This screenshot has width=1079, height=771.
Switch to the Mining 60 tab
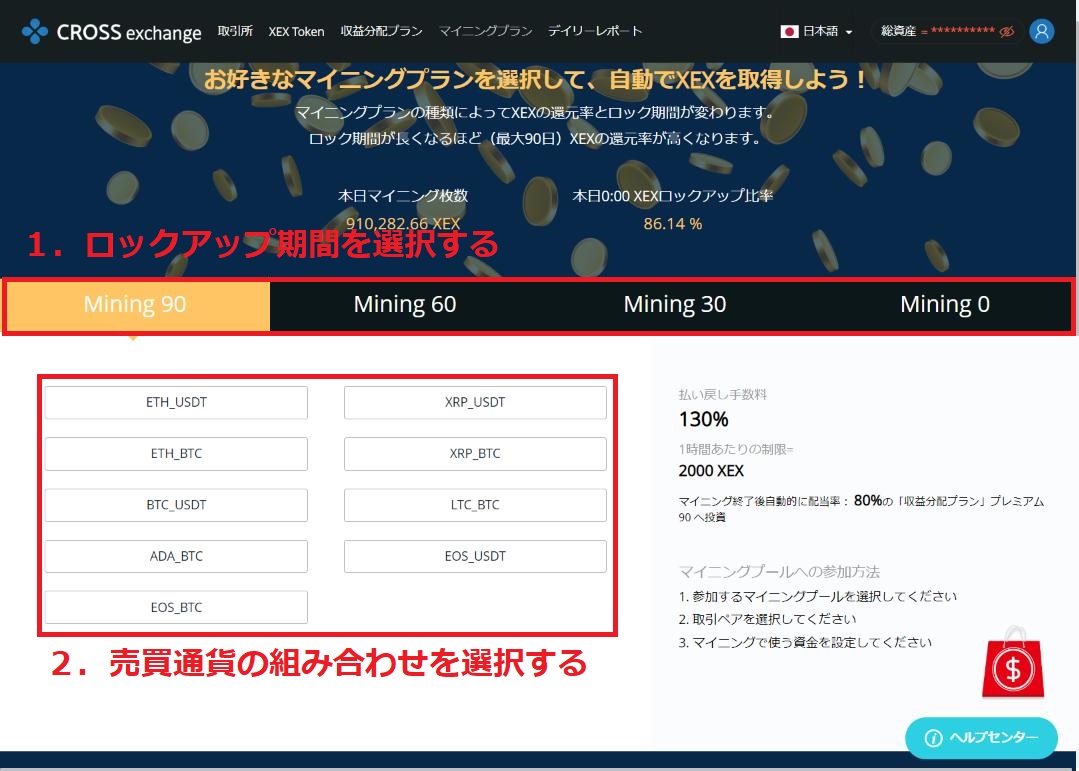coord(405,305)
